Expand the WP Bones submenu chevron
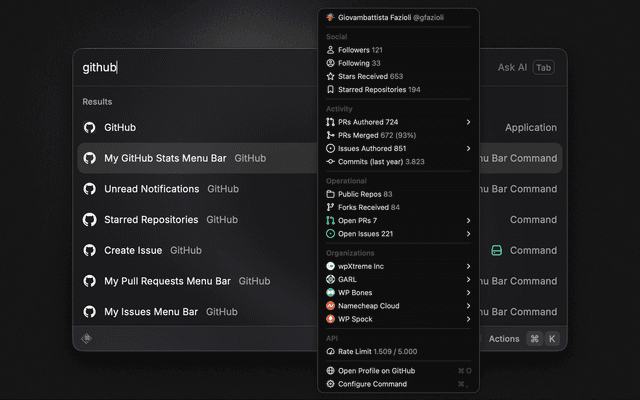This screenshot has height=400, width=640. tap(468, 293)
